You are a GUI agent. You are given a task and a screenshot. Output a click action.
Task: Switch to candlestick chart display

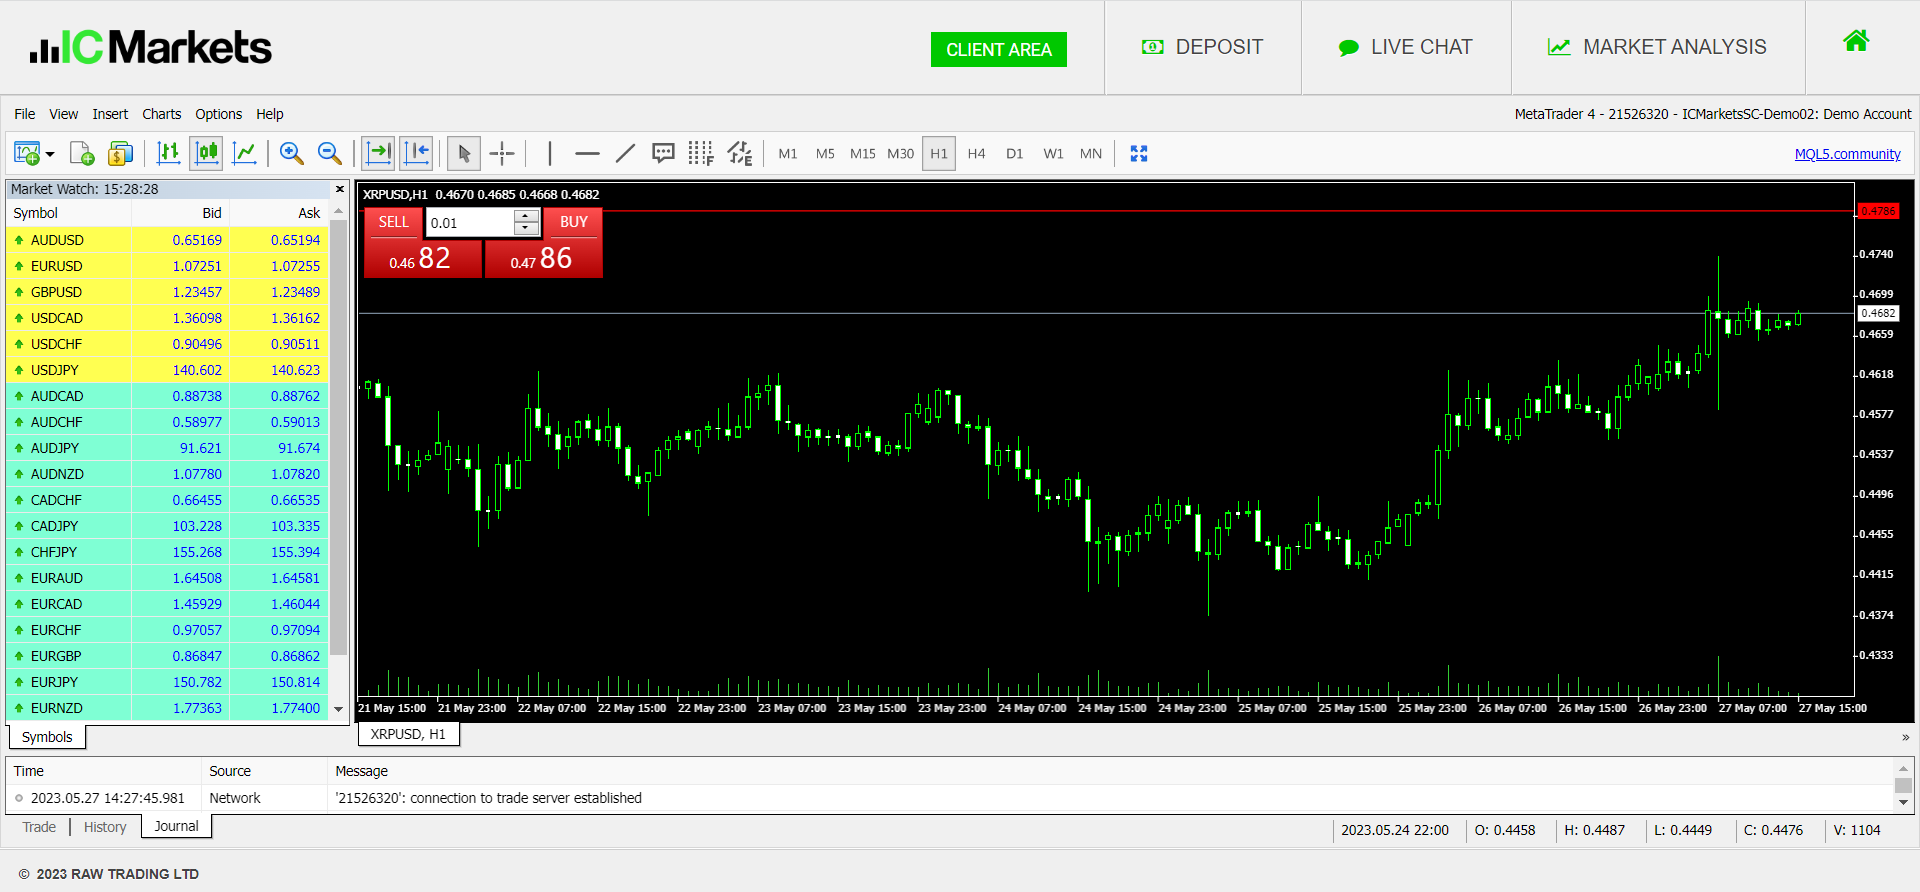[x=206, y=153]
